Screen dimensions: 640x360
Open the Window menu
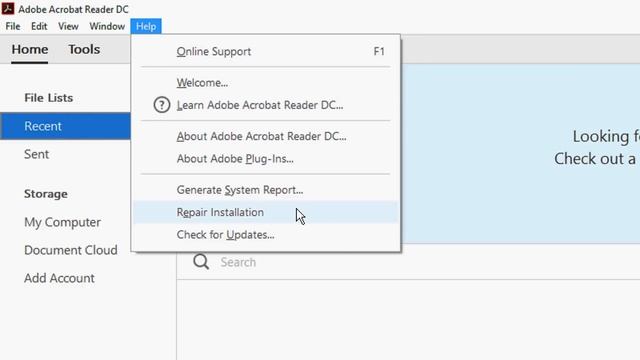point(107,27)
